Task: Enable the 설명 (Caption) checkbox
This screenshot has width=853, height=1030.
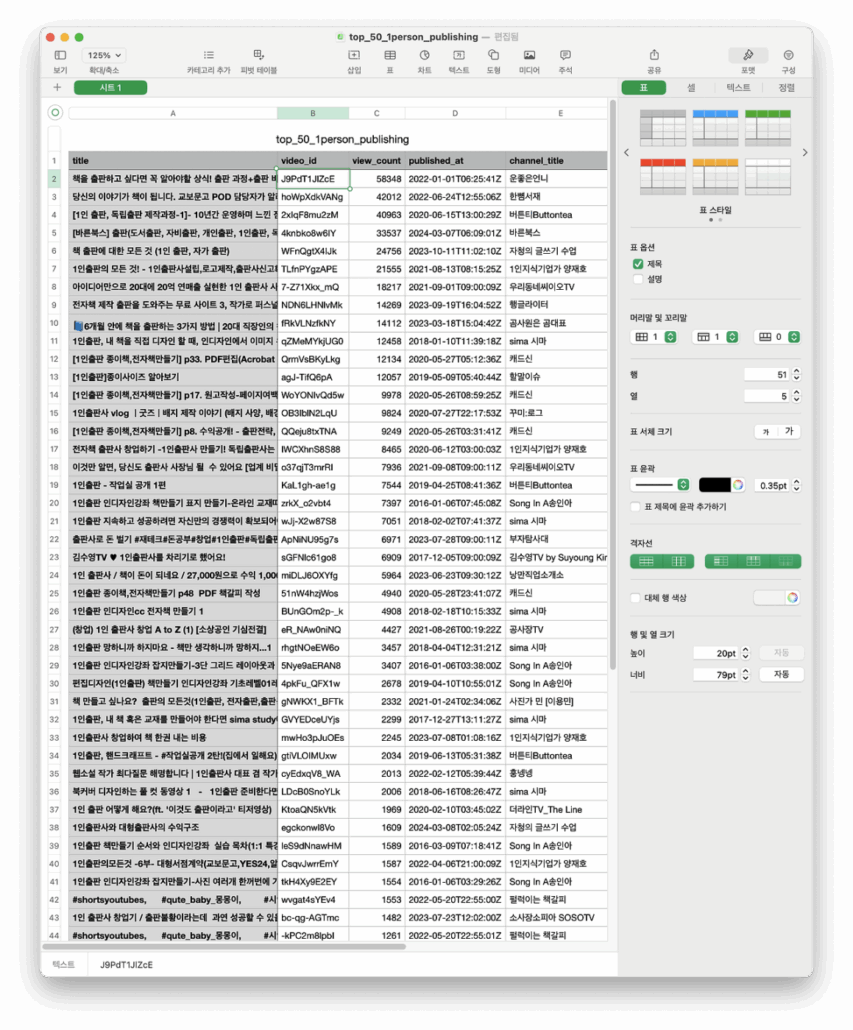Action: click(638, 279)
